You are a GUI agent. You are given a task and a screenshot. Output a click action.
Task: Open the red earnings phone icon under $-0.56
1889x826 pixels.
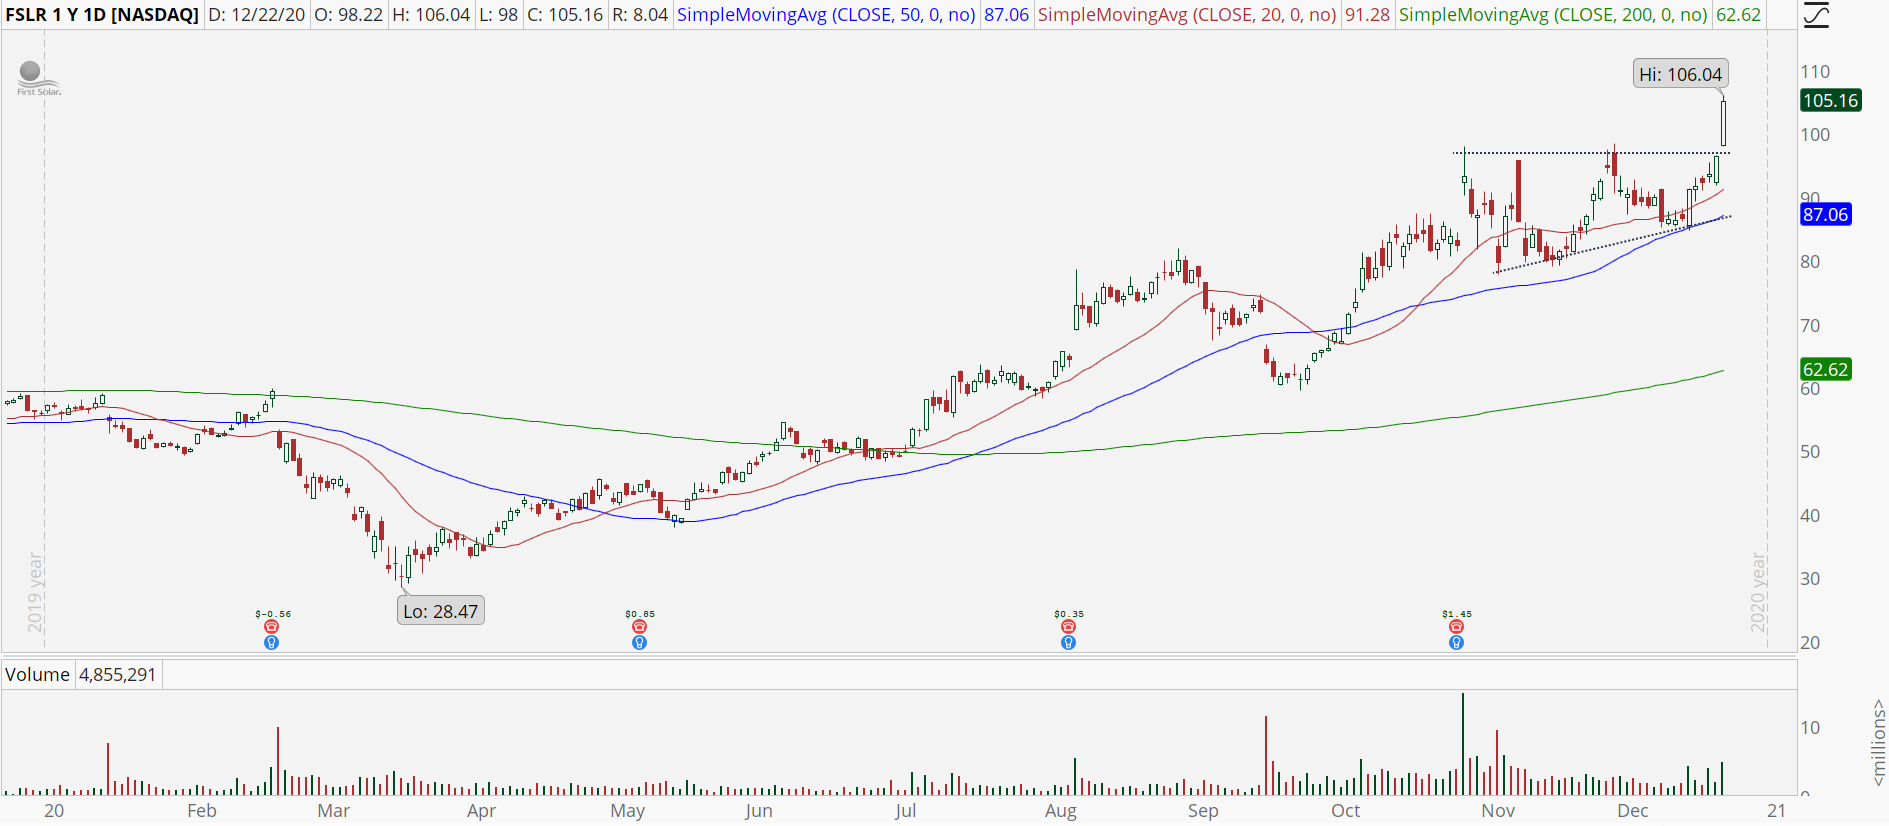click(x=271, y=627)
